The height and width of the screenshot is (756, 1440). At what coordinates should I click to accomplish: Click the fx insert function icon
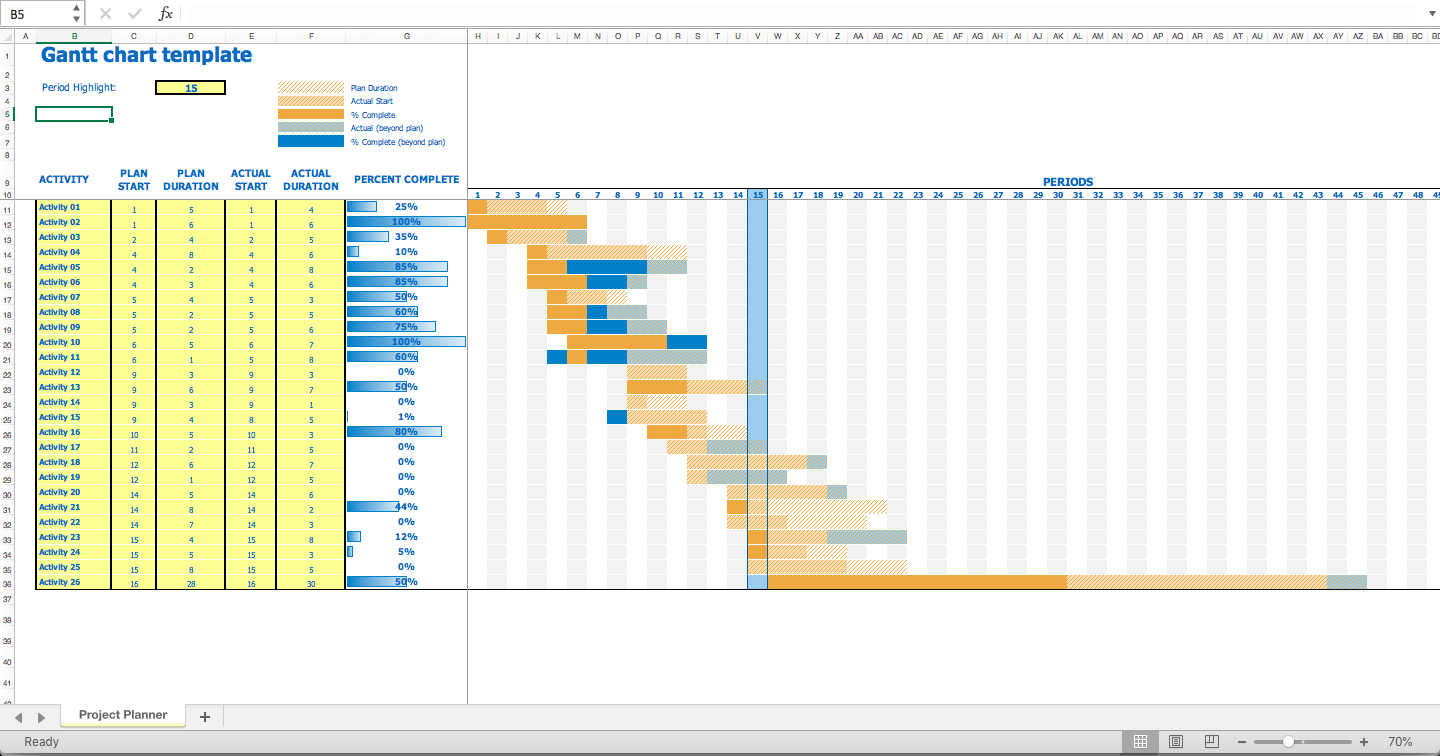[165, 13]
